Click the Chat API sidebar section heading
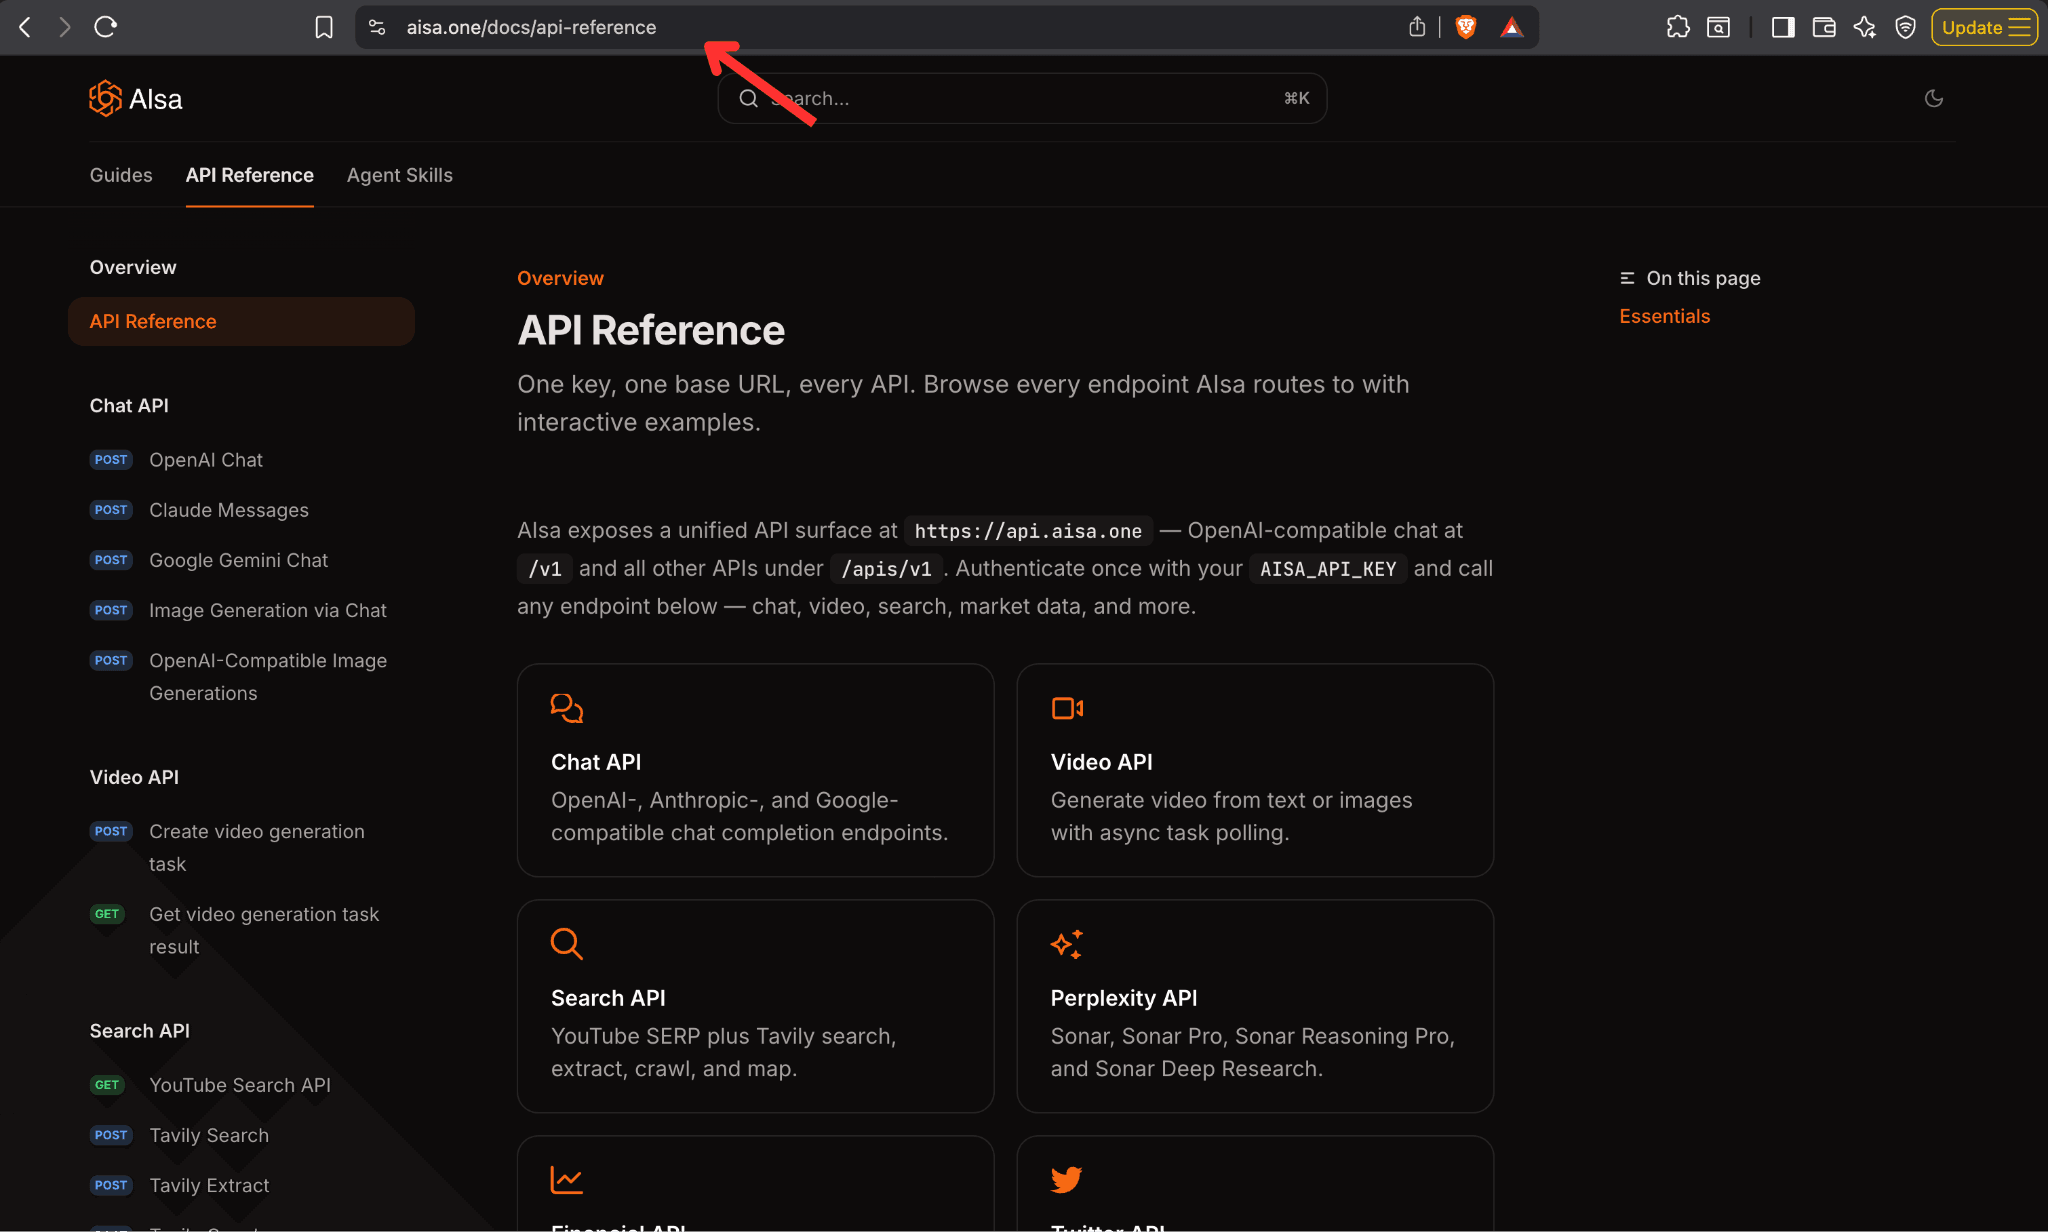 pyautogui.click(x=129, y=406)
